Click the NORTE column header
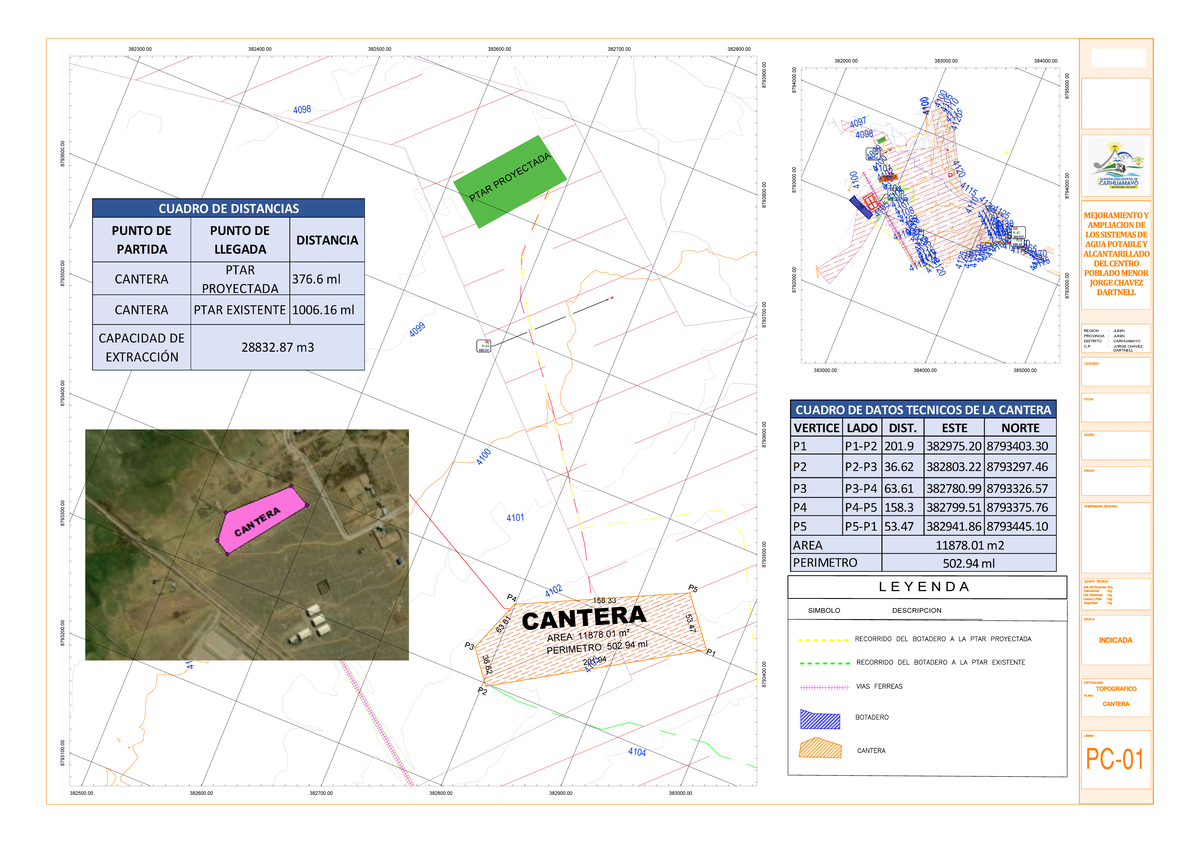Viewport: 1200px width, 848px height. tap(1020, 428)
